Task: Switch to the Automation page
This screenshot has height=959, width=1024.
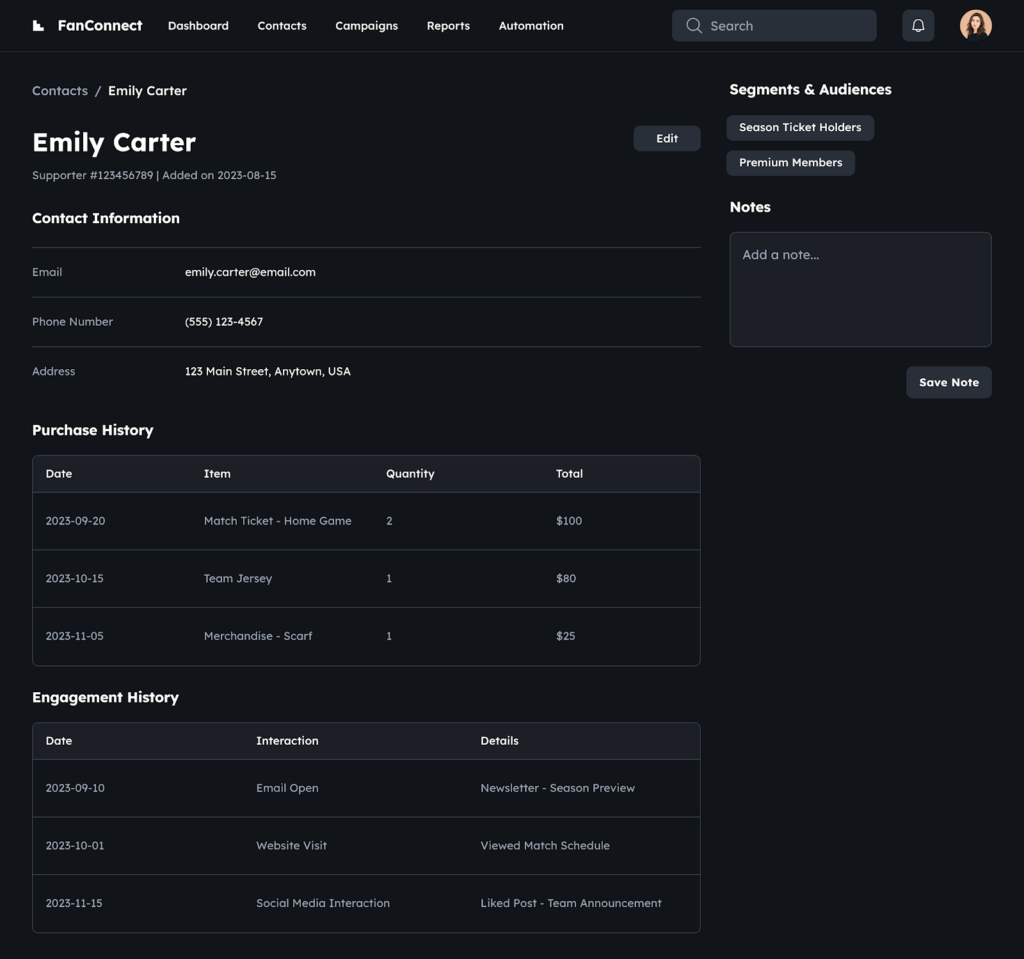Action: [x=531, y=26]
